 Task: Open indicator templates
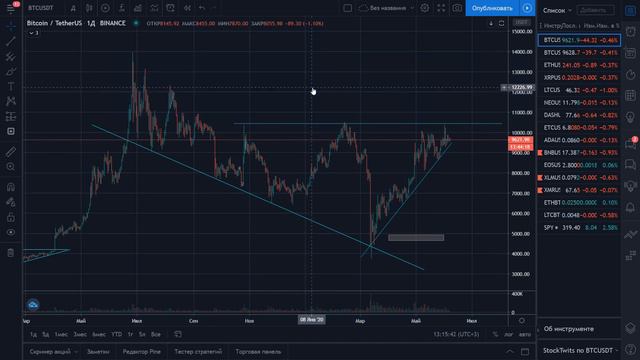[x=154, y=8]
